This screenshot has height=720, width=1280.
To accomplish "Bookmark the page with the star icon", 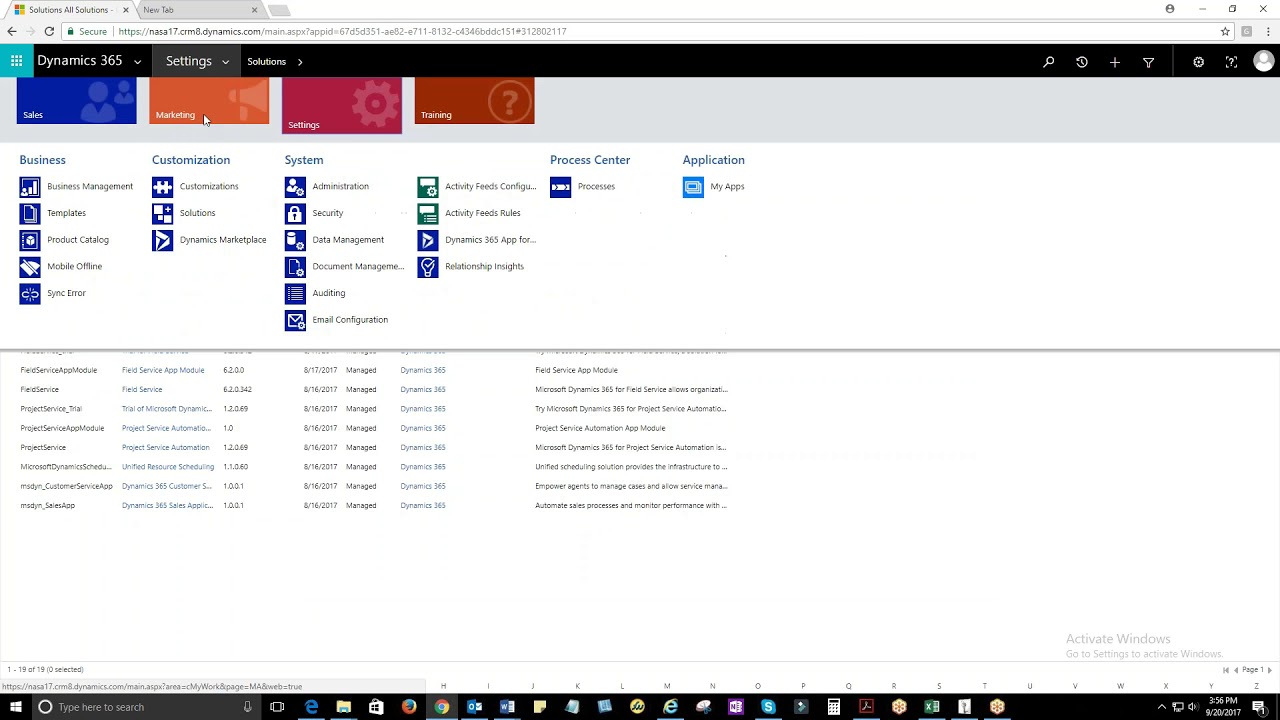I will click(1225, 31).
